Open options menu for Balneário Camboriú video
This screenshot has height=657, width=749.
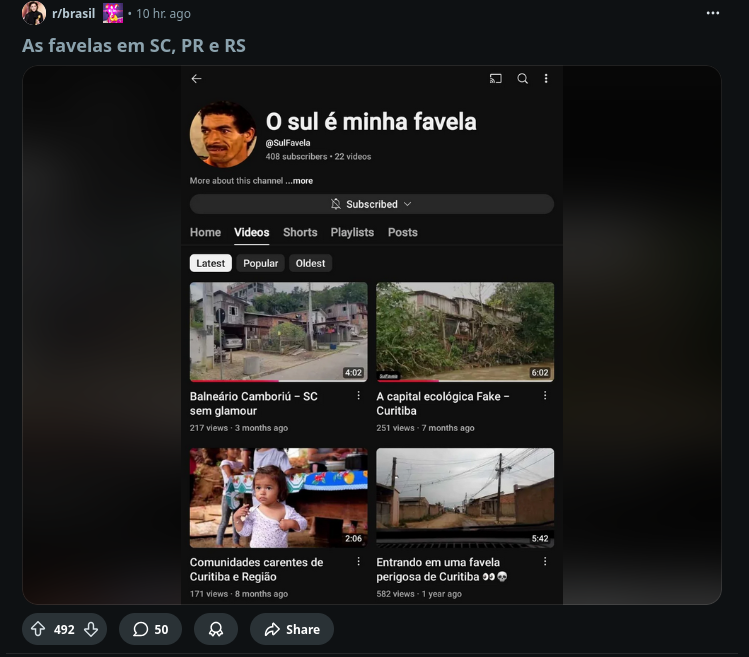[x=358, y=396]
